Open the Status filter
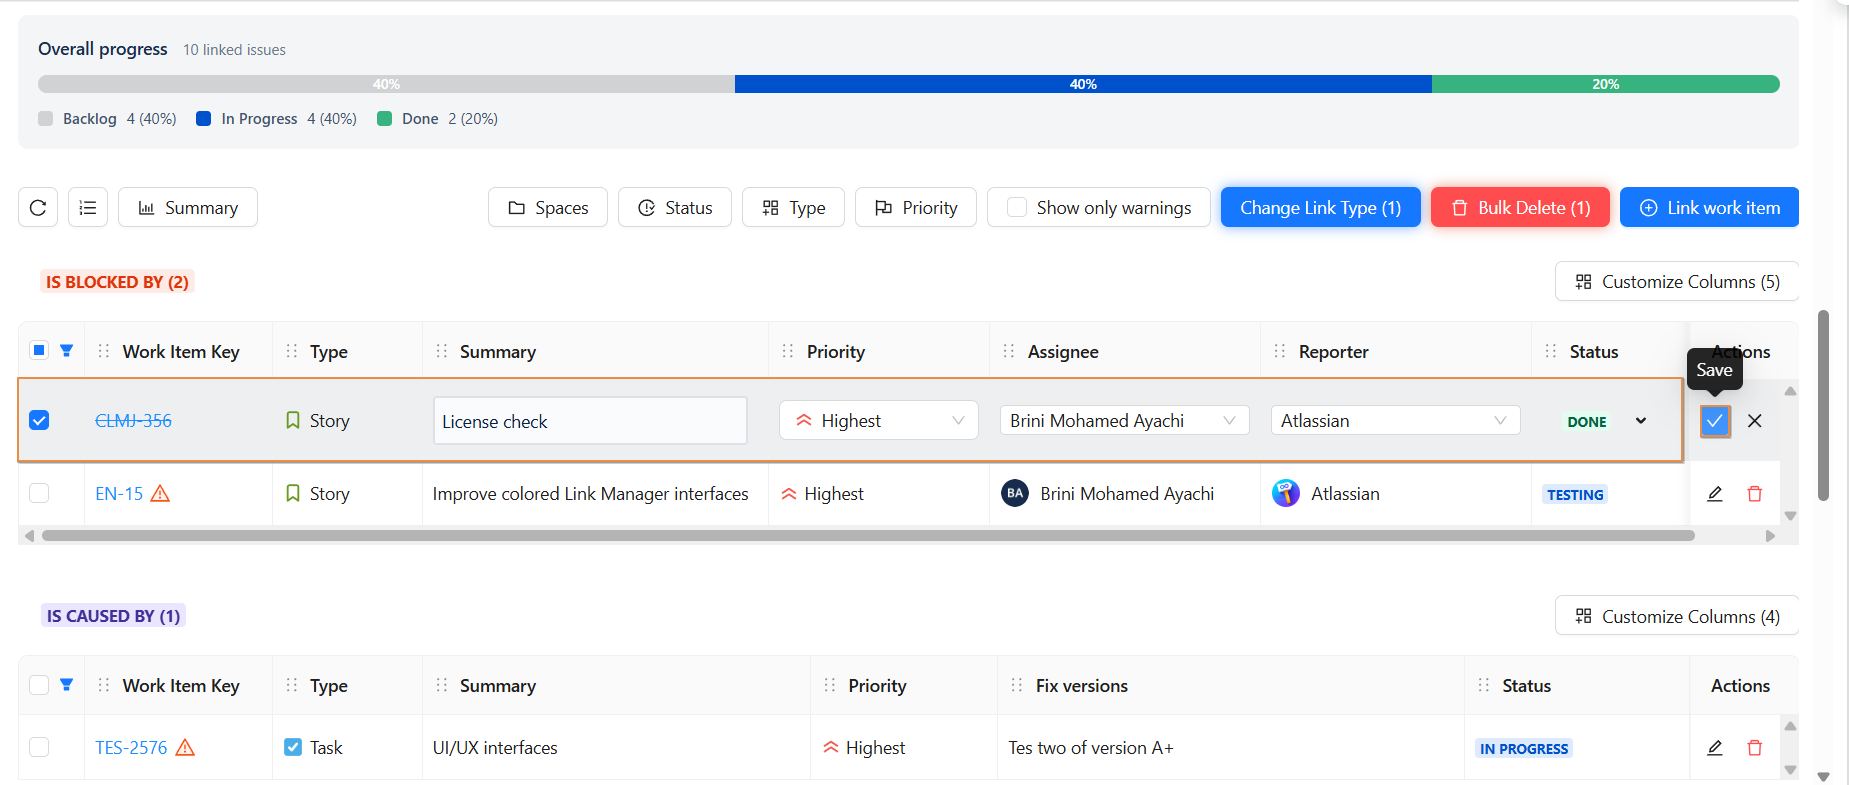The height and width of the screenshot is (785, 1849). pyautogui.click(x=675, y=208)
